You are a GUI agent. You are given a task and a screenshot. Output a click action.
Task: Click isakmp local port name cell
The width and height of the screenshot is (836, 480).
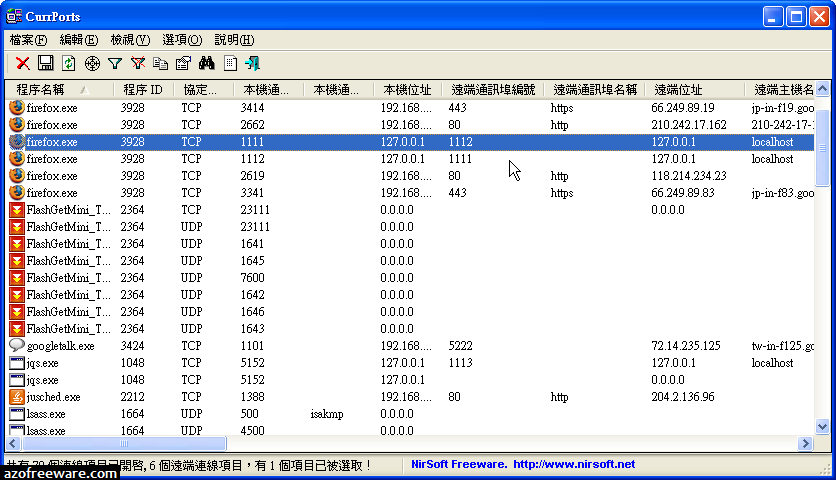click(x=327, y=414)
